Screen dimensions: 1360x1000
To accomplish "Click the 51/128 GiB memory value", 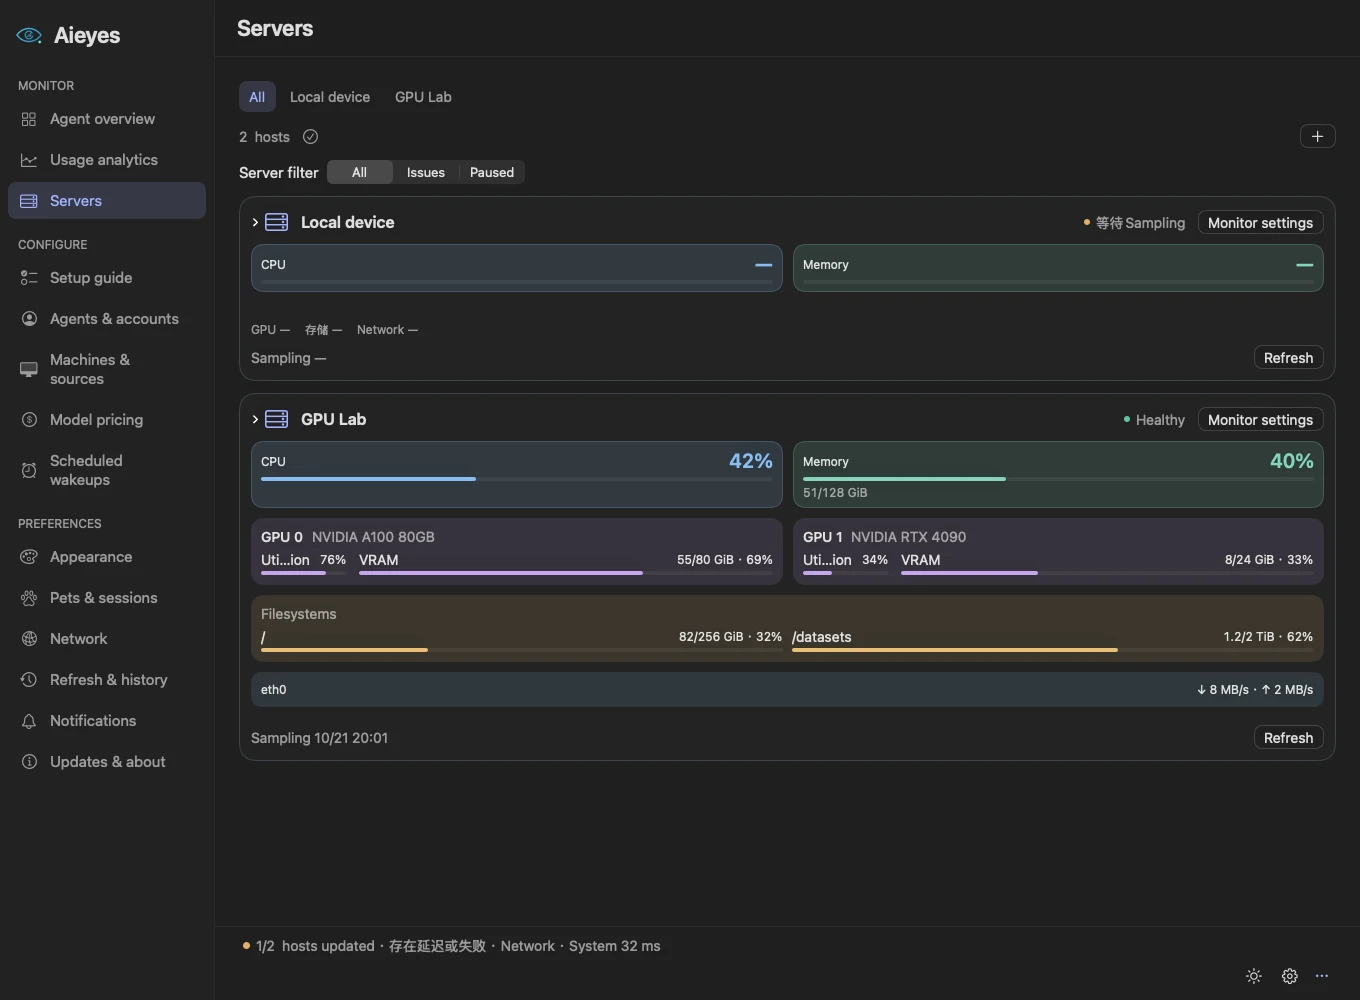I will point(835,493).
